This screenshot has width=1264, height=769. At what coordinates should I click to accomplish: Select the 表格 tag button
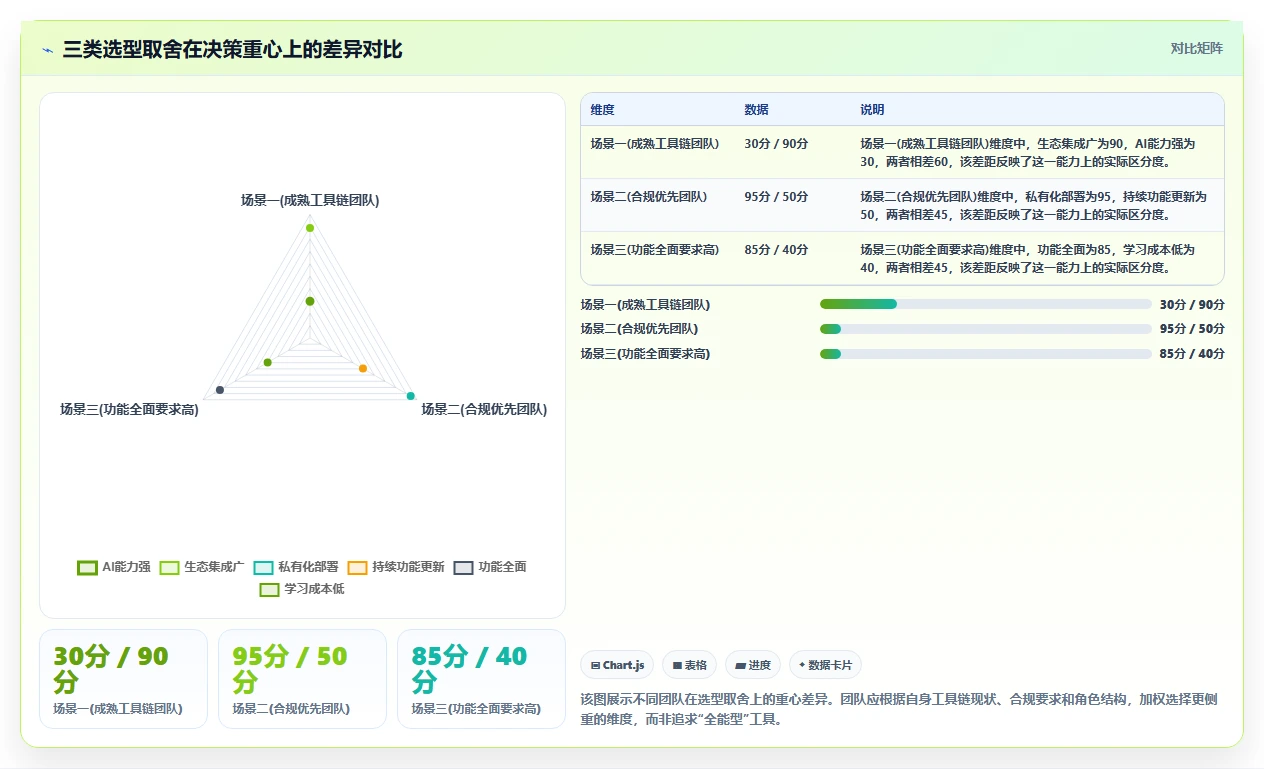(689, 665)
